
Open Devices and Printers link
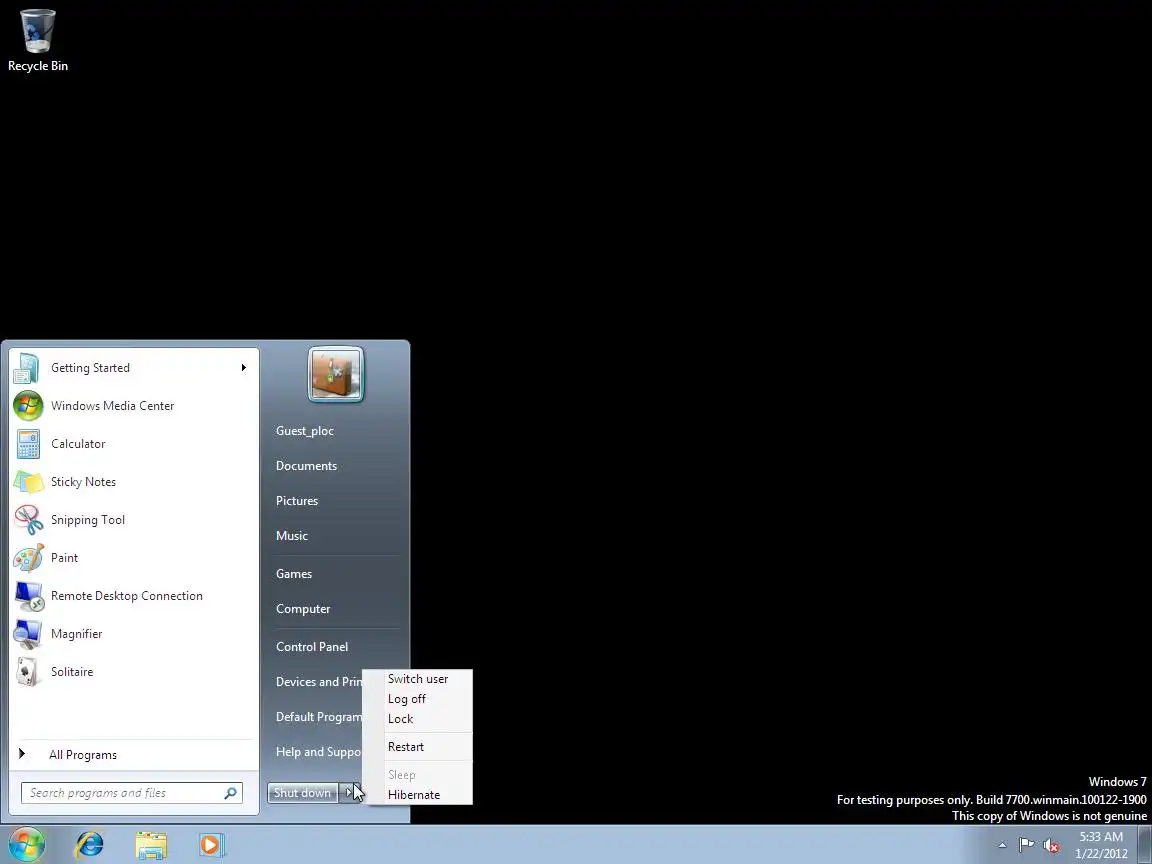click(x=318, y=682)
